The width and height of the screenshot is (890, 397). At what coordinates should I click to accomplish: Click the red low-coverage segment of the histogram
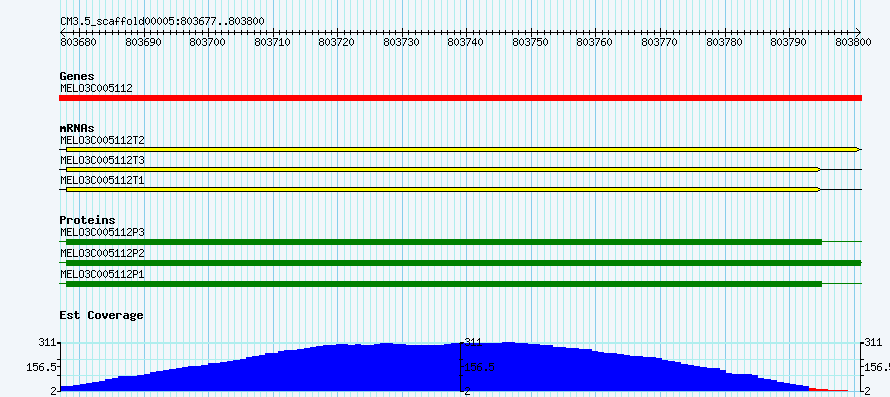coord(829,390)
